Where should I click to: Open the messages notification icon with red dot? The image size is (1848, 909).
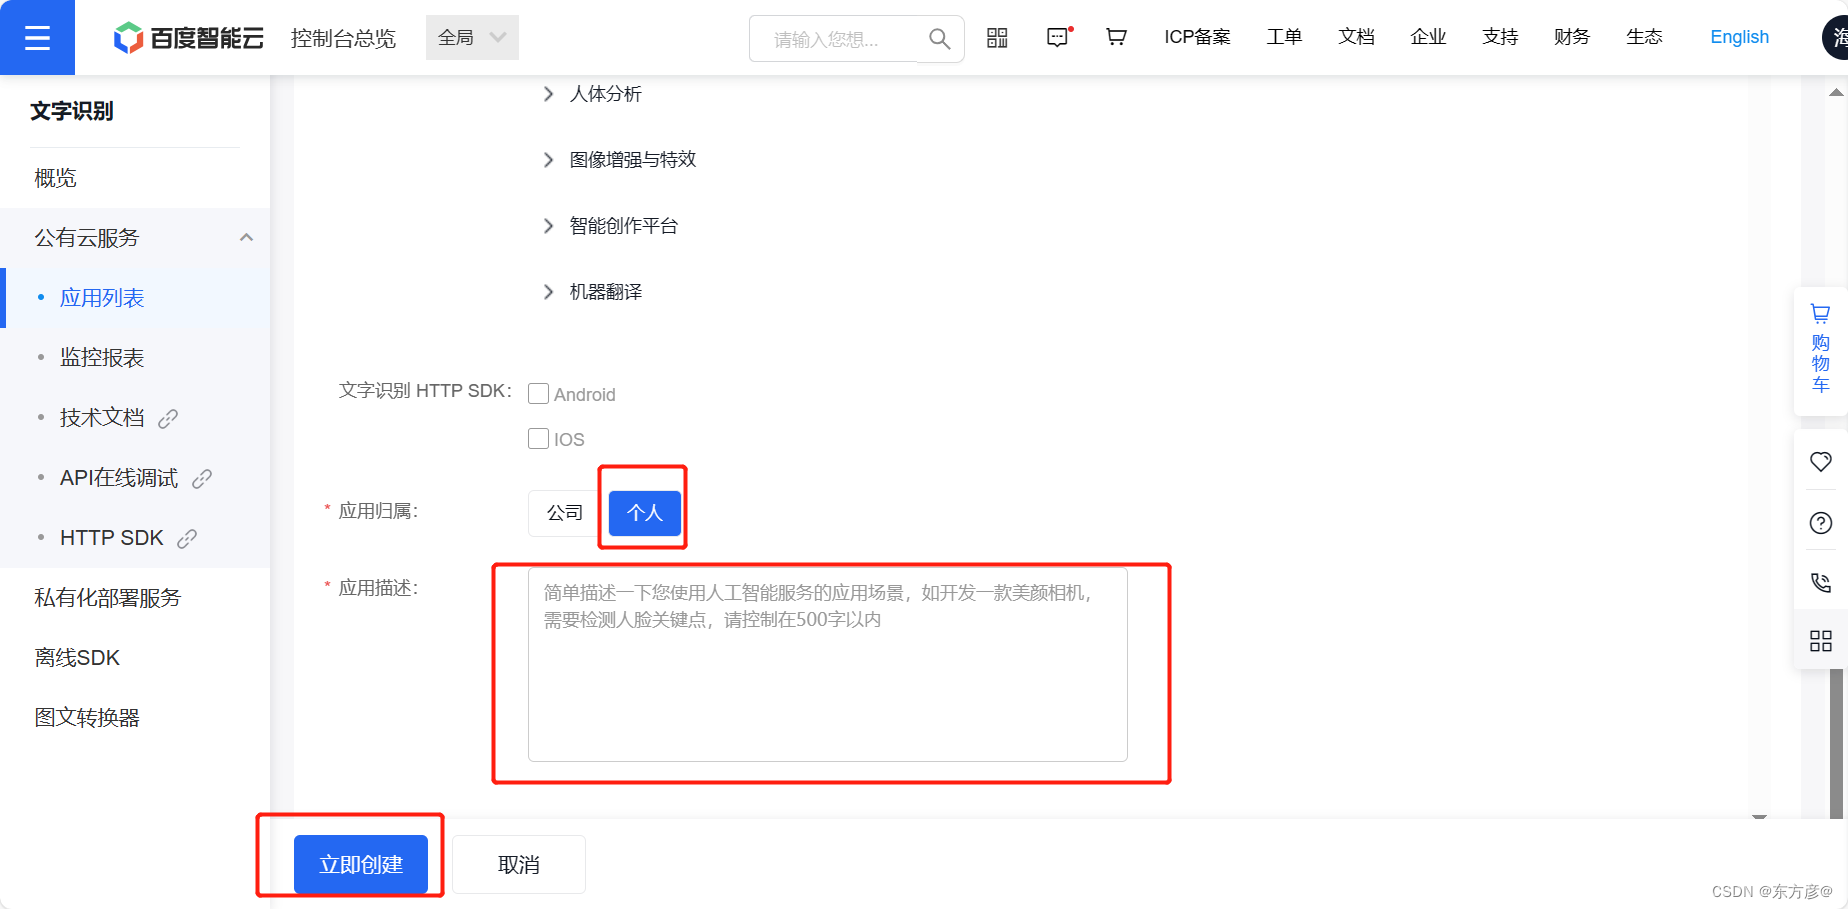[x=1057, y=36]
